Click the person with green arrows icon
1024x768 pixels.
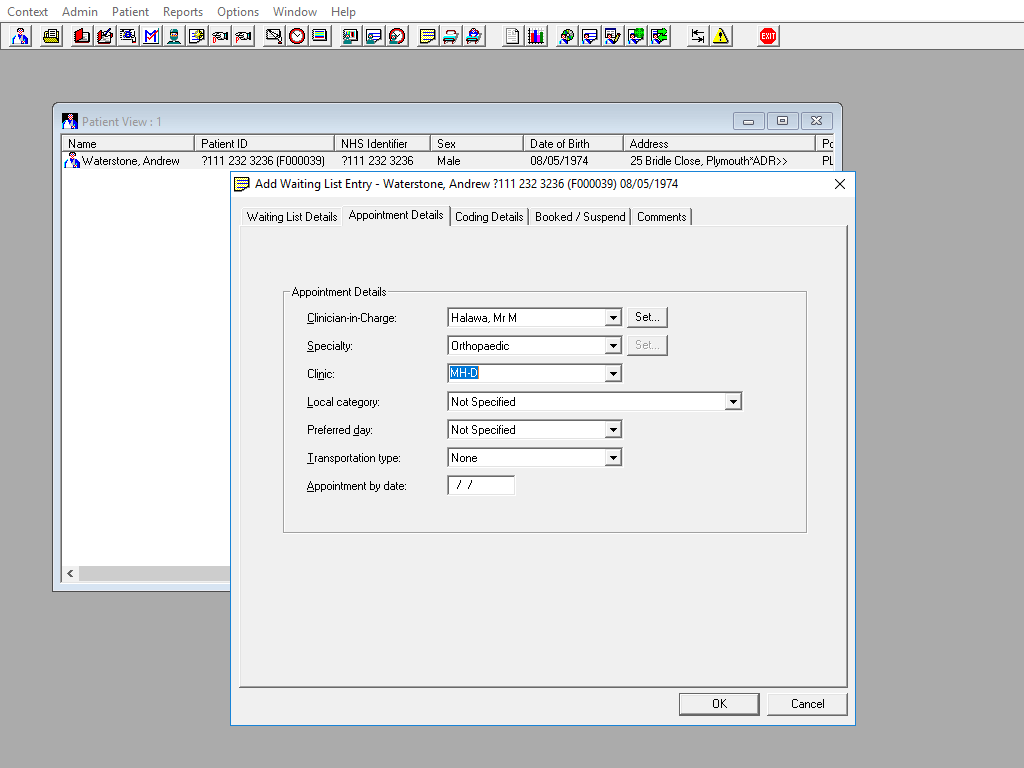pos(659,36)
